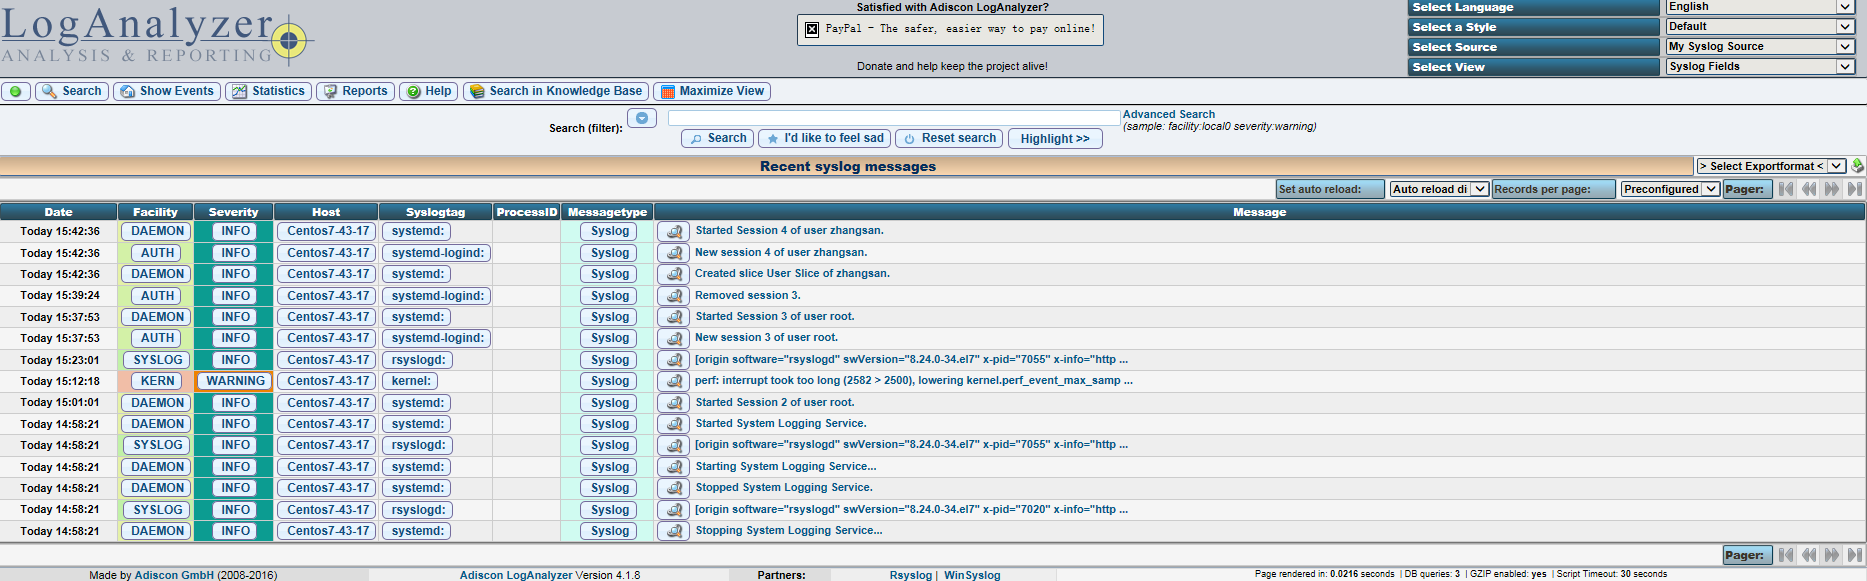Click the WARNING severity cell
1867x581 pixels.
point(235,381)
